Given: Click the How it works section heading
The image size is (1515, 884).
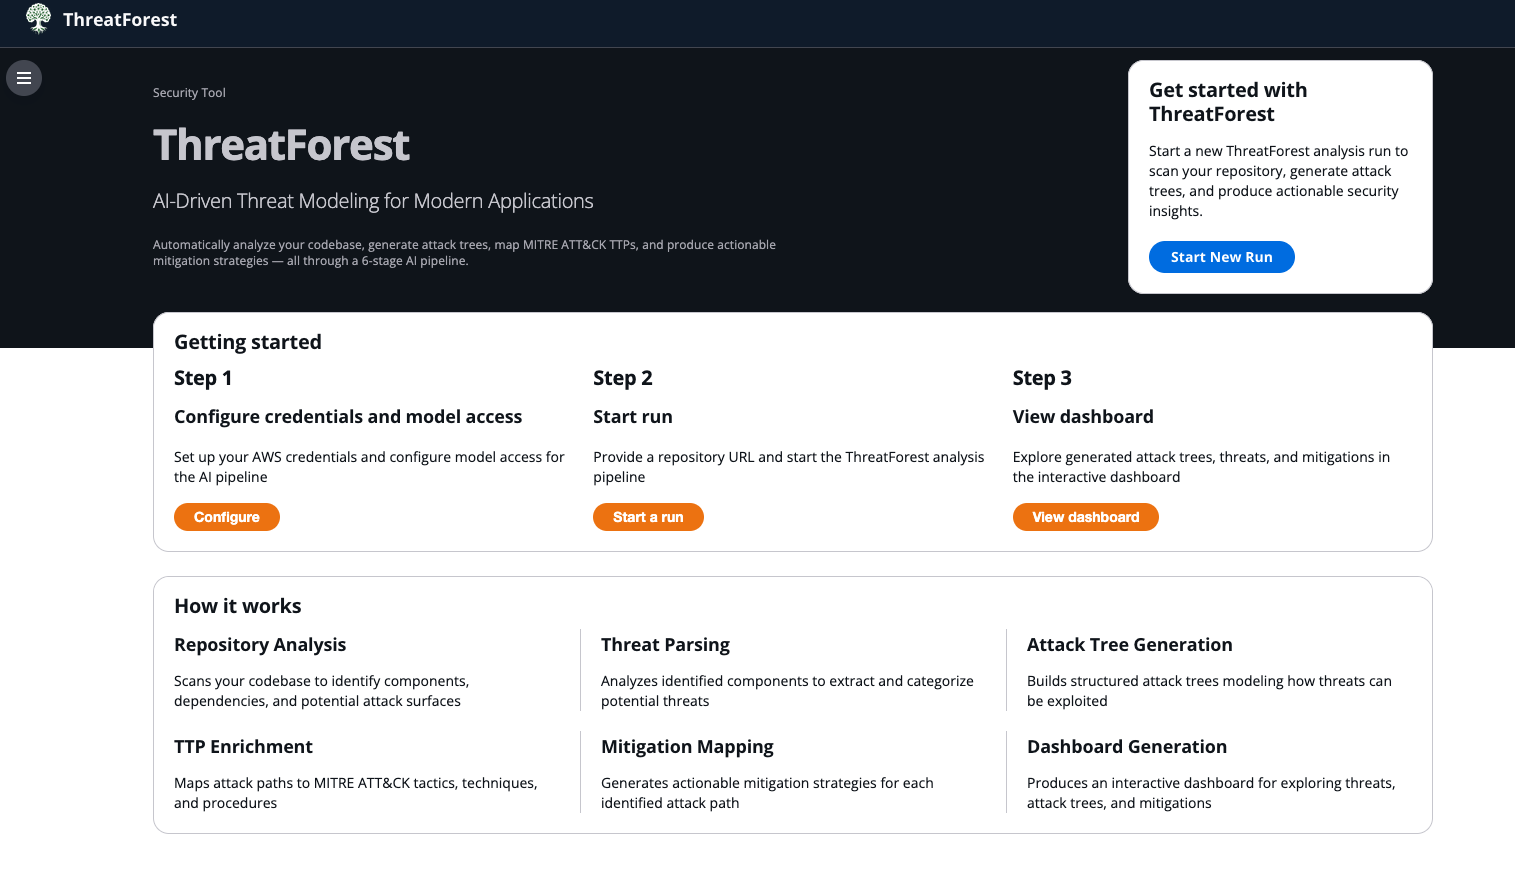Looking at the screenshot, I should 238,605.
